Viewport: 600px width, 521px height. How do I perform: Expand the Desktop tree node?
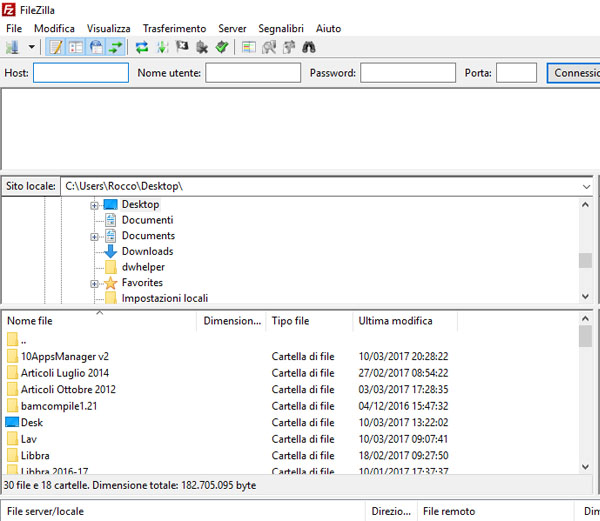click(94, 205)
